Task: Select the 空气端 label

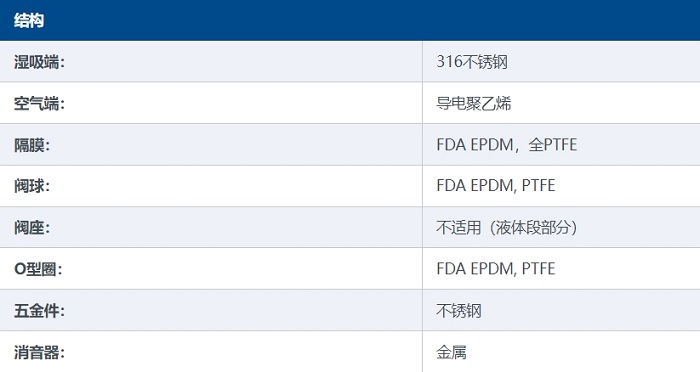Action: (39, 103)
